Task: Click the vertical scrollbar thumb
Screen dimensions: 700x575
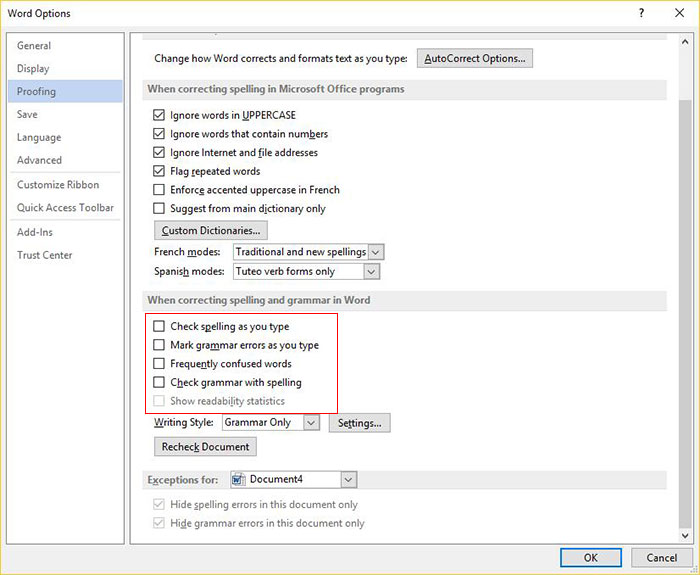Action: (x=685, y=314)
